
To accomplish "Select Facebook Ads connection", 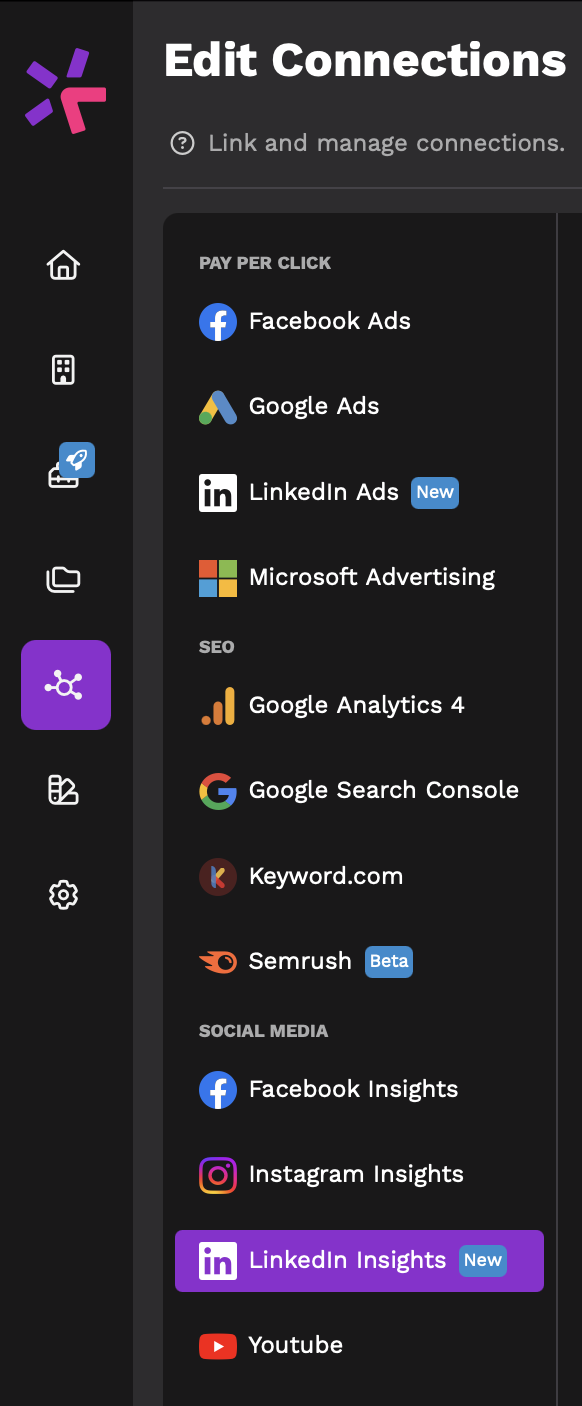I will 359,322.
